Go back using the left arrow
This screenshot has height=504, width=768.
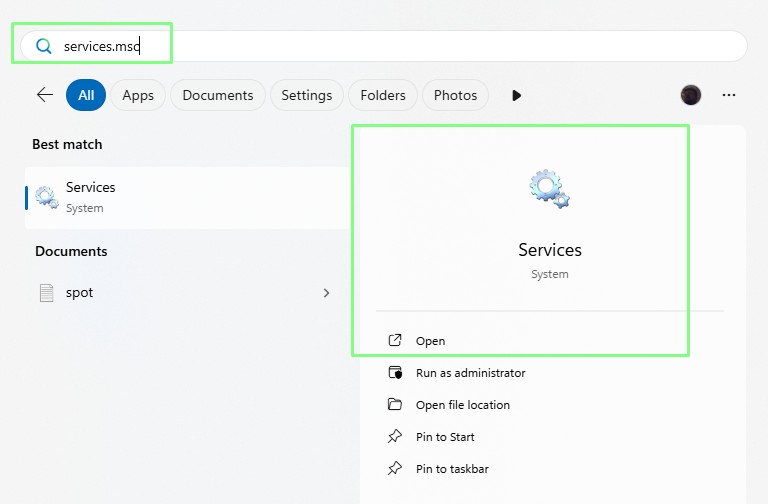(45, 95)
